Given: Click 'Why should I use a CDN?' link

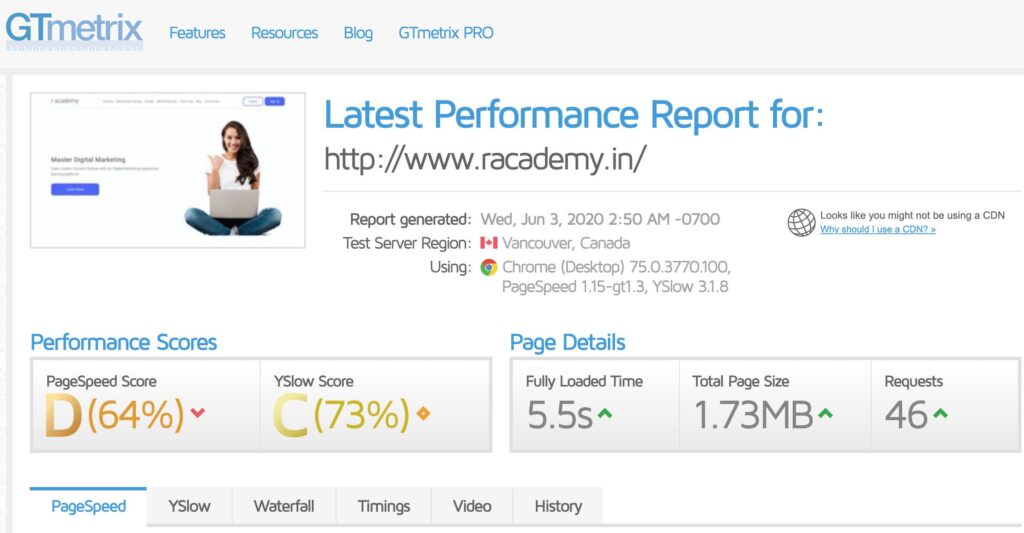Looking at the screenshot, I should (878, 229).
